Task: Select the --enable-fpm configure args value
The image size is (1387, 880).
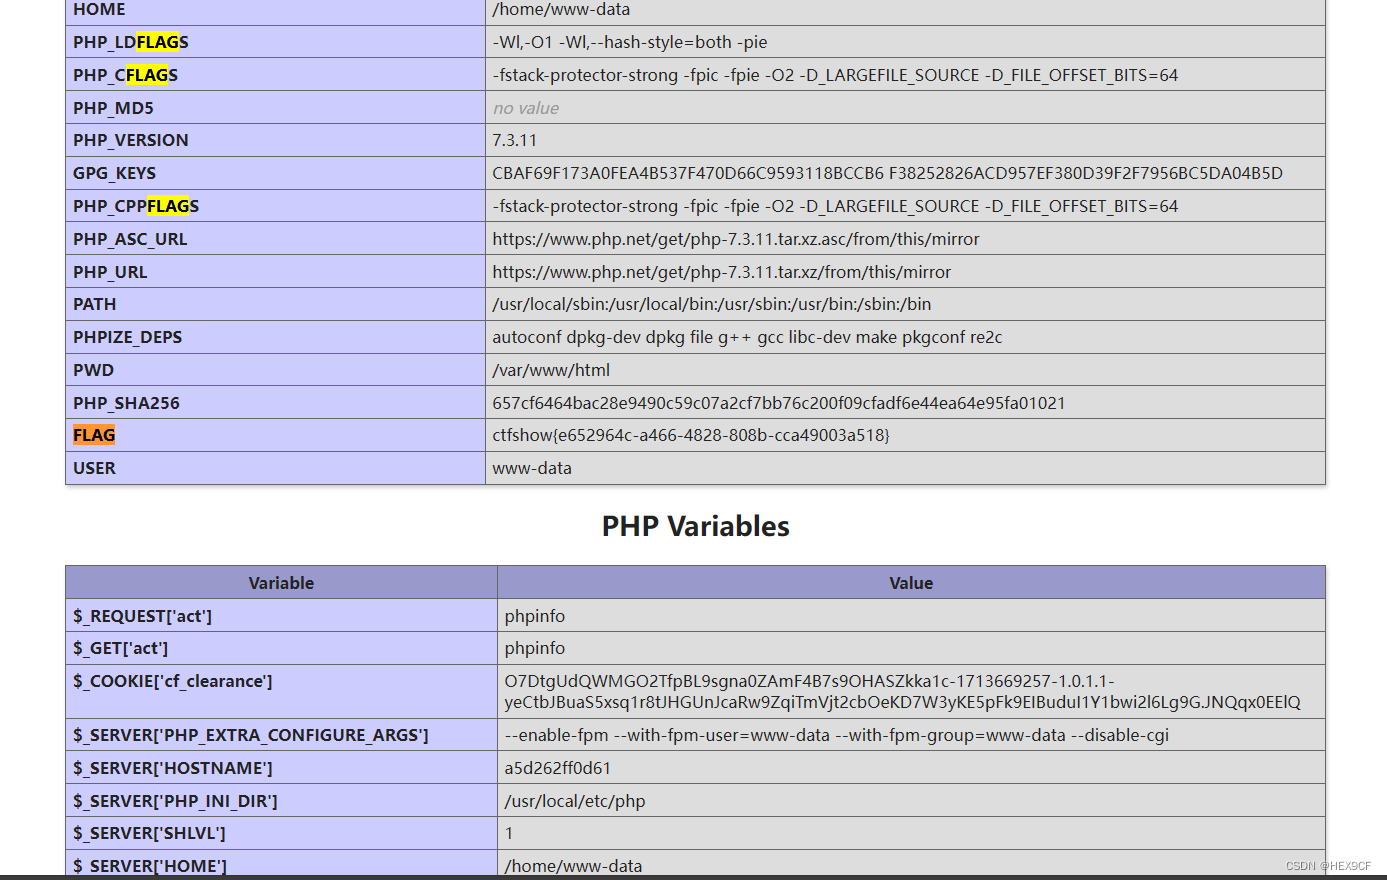Action: tap(837, 735)
